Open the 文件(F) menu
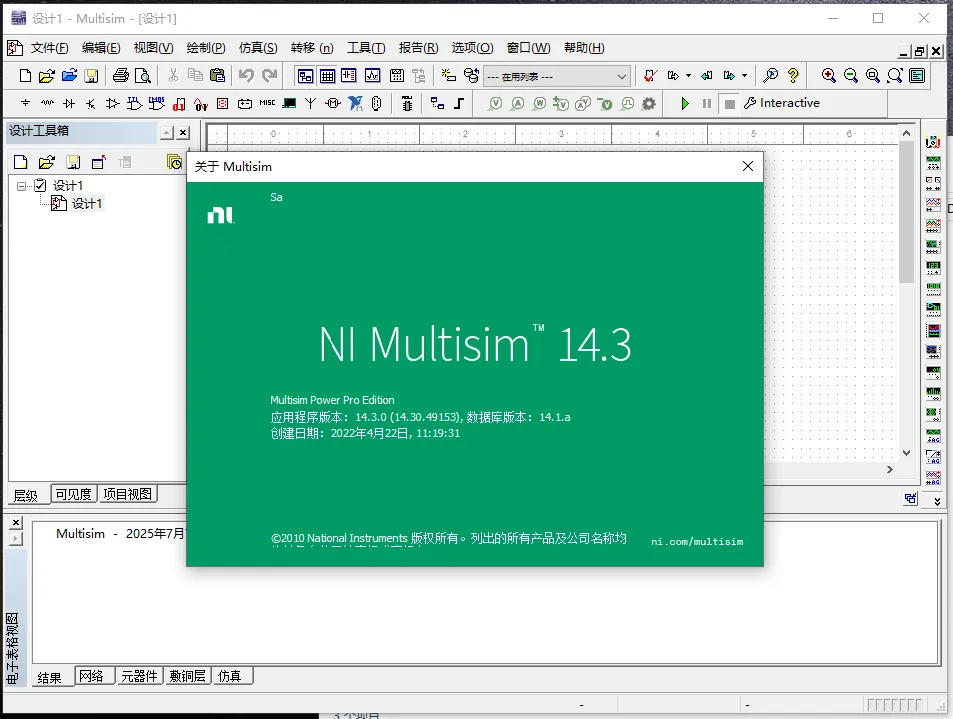The image size is (953, 719). coord(49,48)
